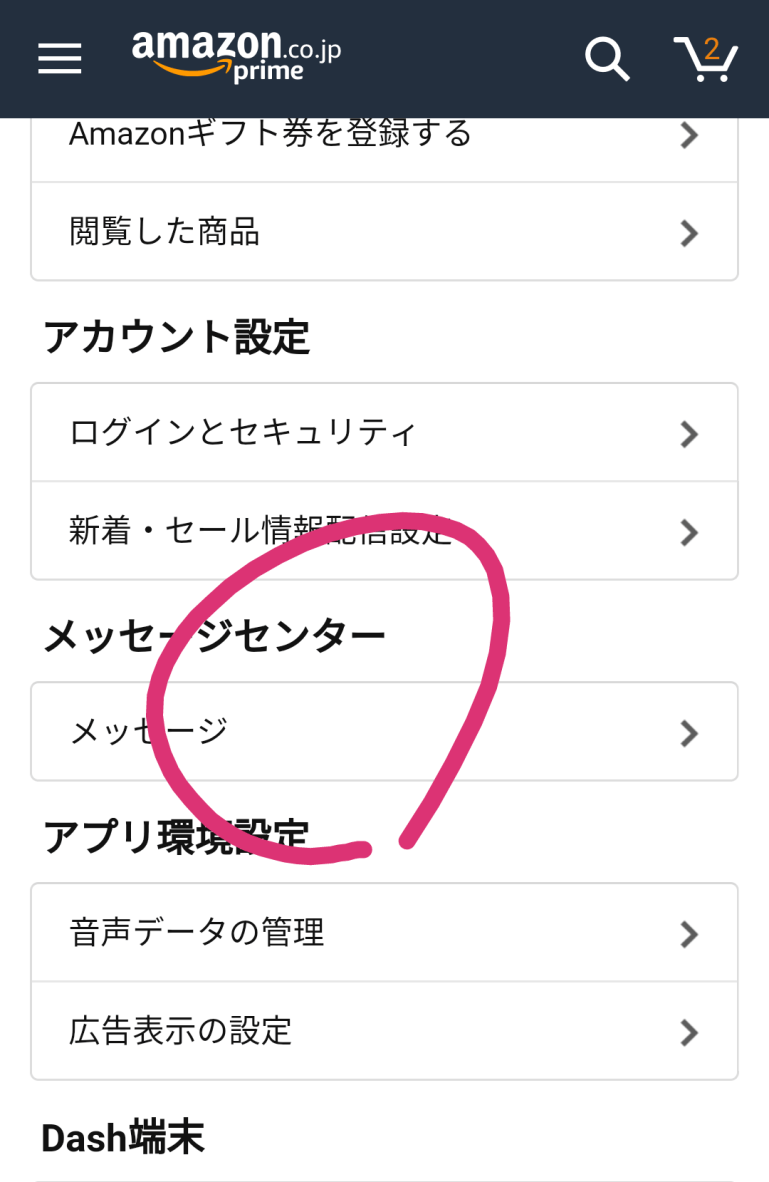Click the chevron next to Amazonギフト券を登録する
Image resolution: width=769 pixels, height=1182 pixels.
pyautogui.click(x=688, y=135)
